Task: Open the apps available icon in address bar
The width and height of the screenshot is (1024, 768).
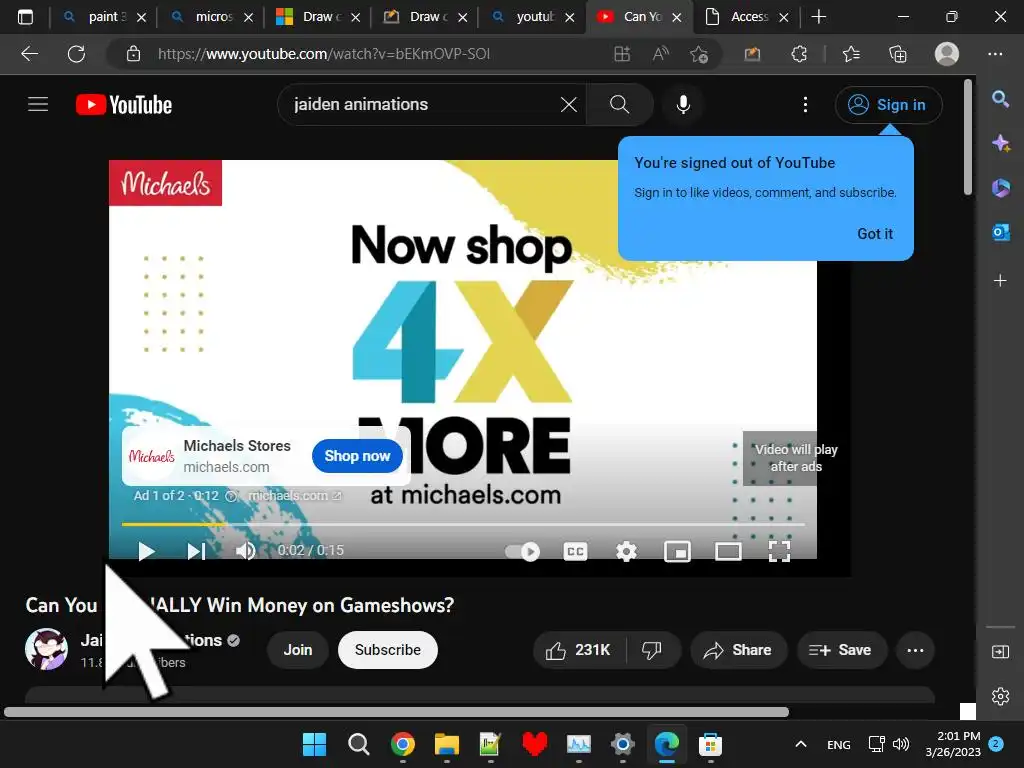Action: coord(622,54)
